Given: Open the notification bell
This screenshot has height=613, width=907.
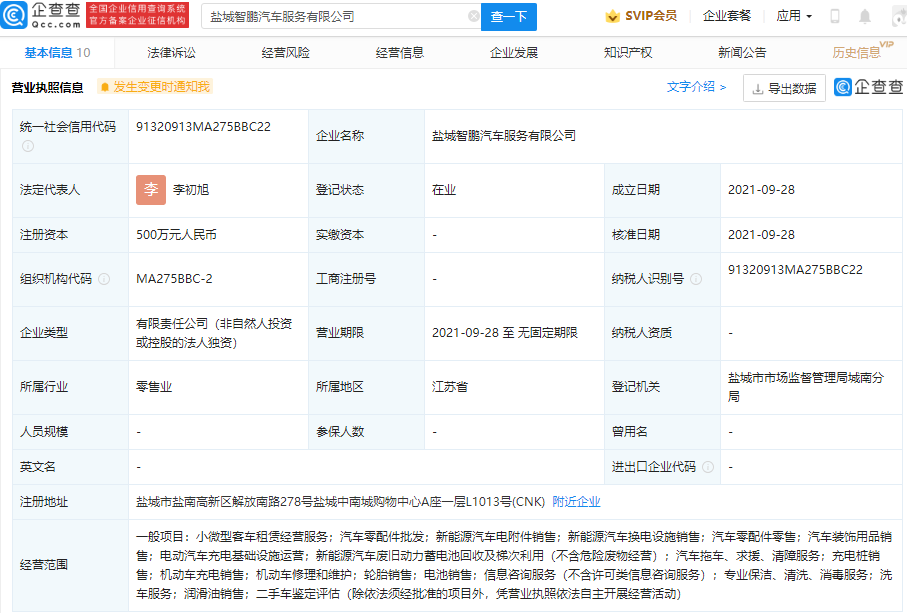Looking at the screenshot, I should pos(865,16).
